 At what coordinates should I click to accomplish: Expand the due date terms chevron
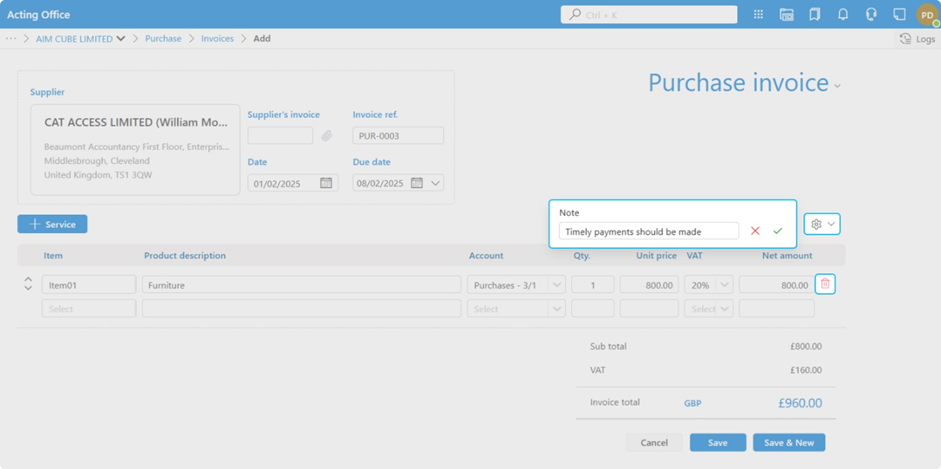click(435, 183)
